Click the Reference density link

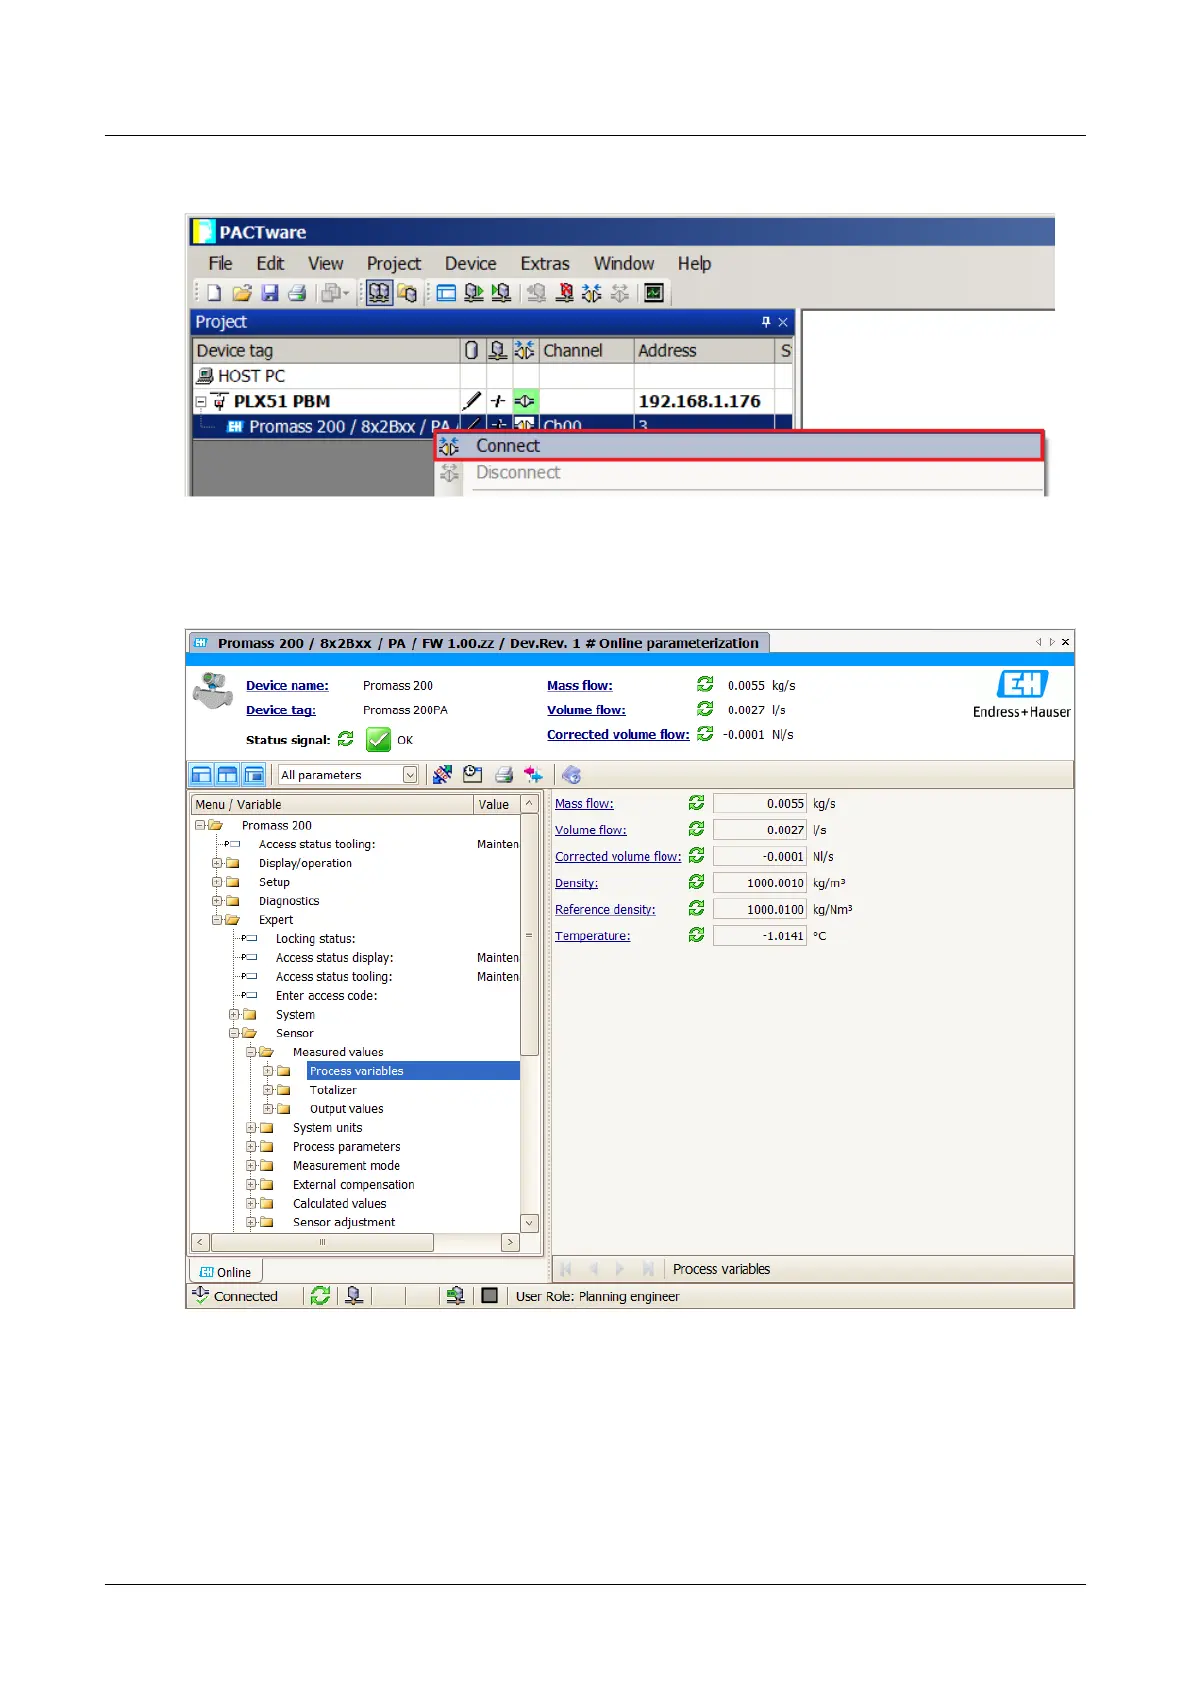tap(605, 909)
